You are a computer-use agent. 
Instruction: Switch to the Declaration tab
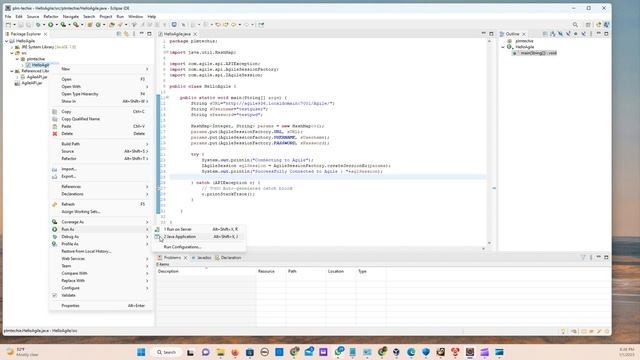pos(228,258)
